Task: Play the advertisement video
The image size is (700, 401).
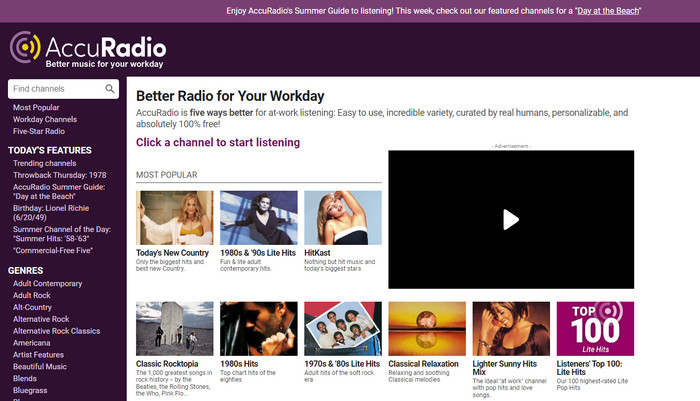Action: (510, 219)
